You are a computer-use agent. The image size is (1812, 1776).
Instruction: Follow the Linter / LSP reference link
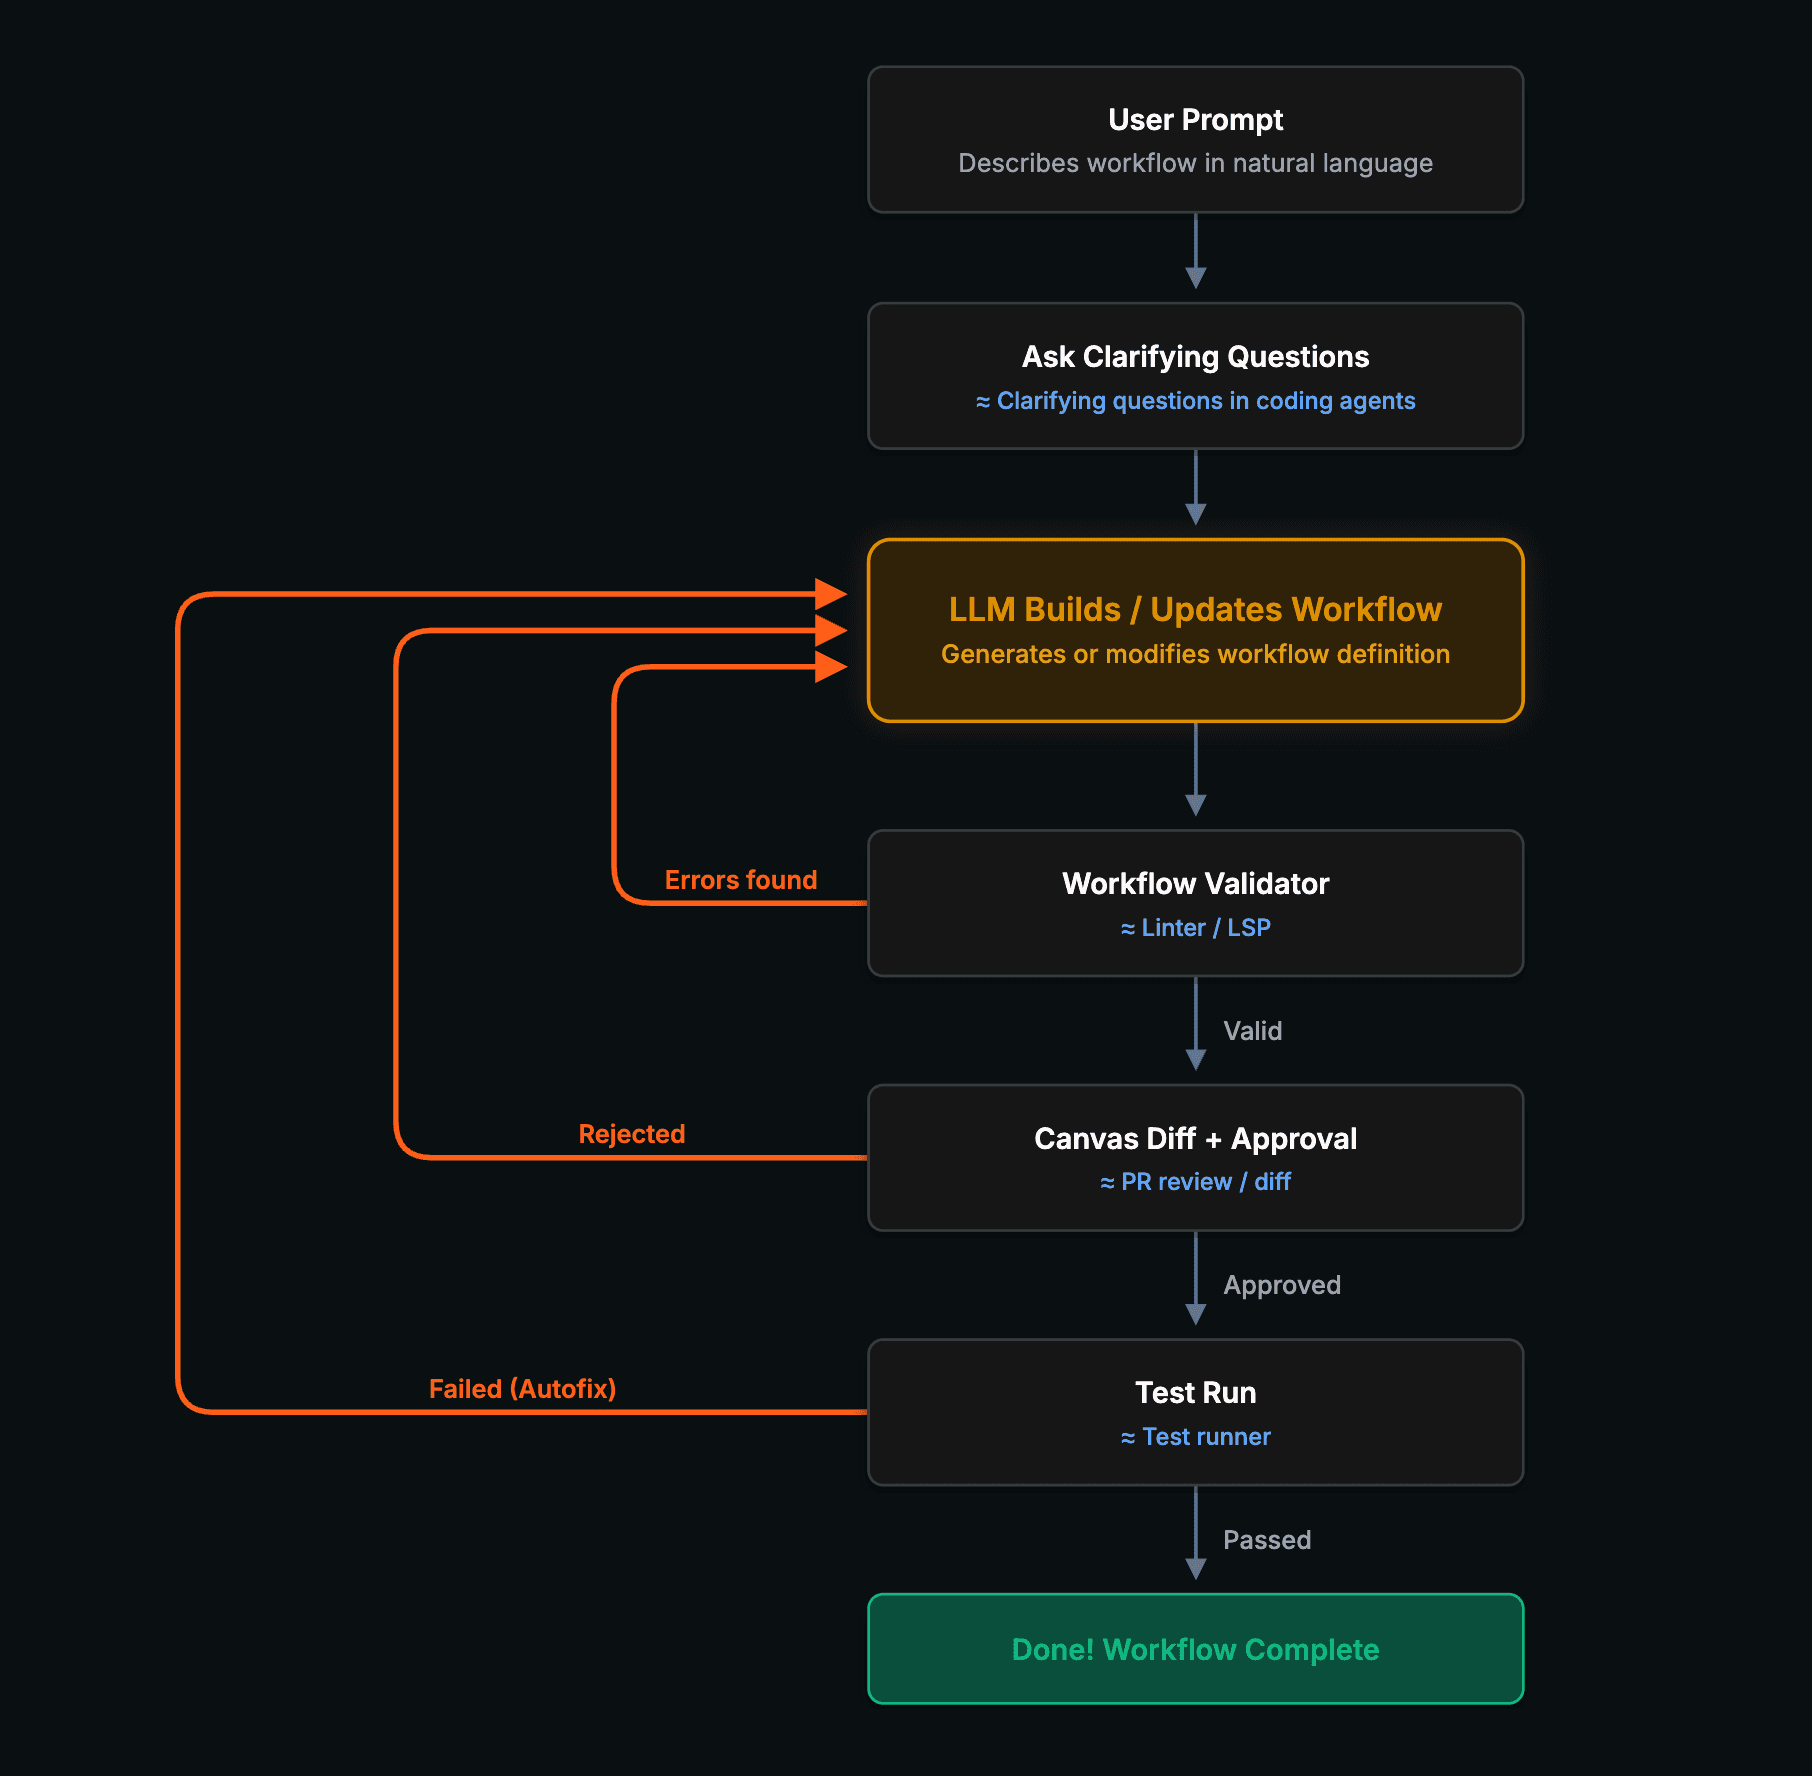(x=1194, y=927)
